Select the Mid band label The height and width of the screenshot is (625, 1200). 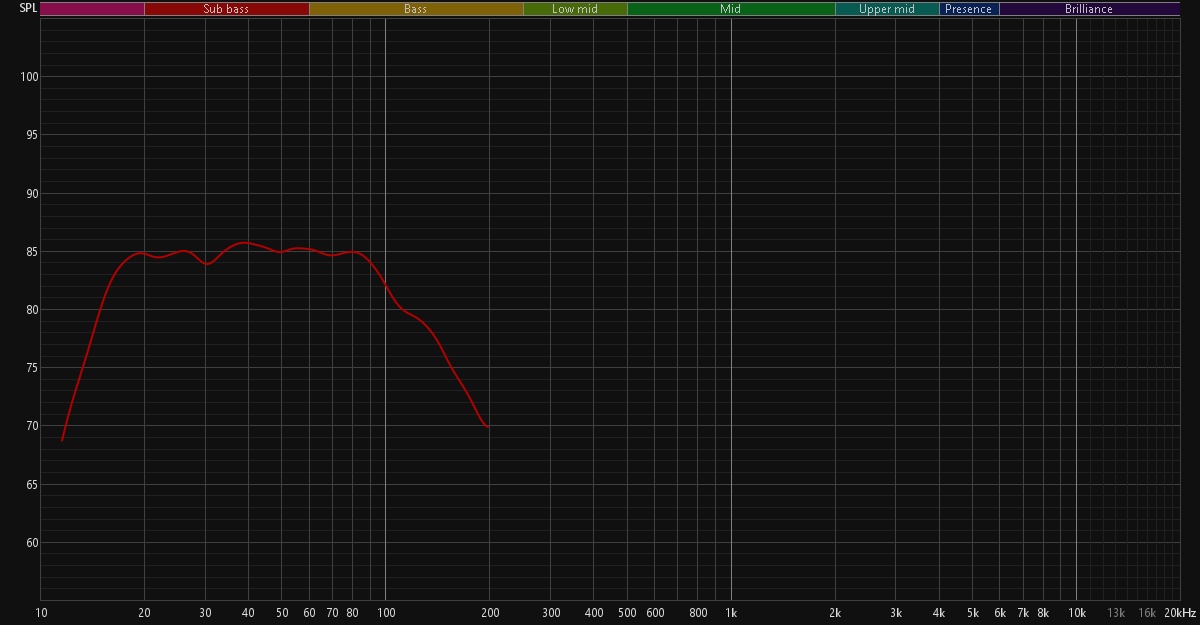(x=731, y=9)
